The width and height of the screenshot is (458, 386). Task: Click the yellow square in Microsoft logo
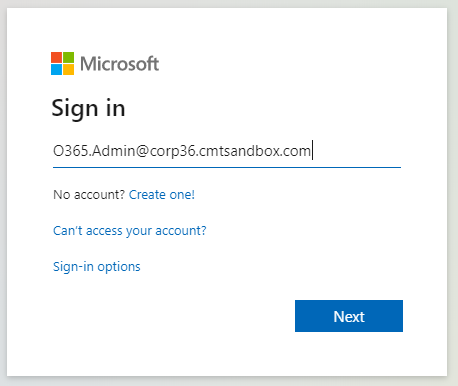coord(68,69)
